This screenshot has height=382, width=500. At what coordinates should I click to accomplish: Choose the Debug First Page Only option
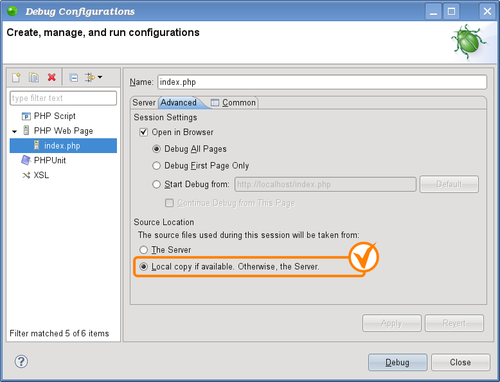pos(156,166)
